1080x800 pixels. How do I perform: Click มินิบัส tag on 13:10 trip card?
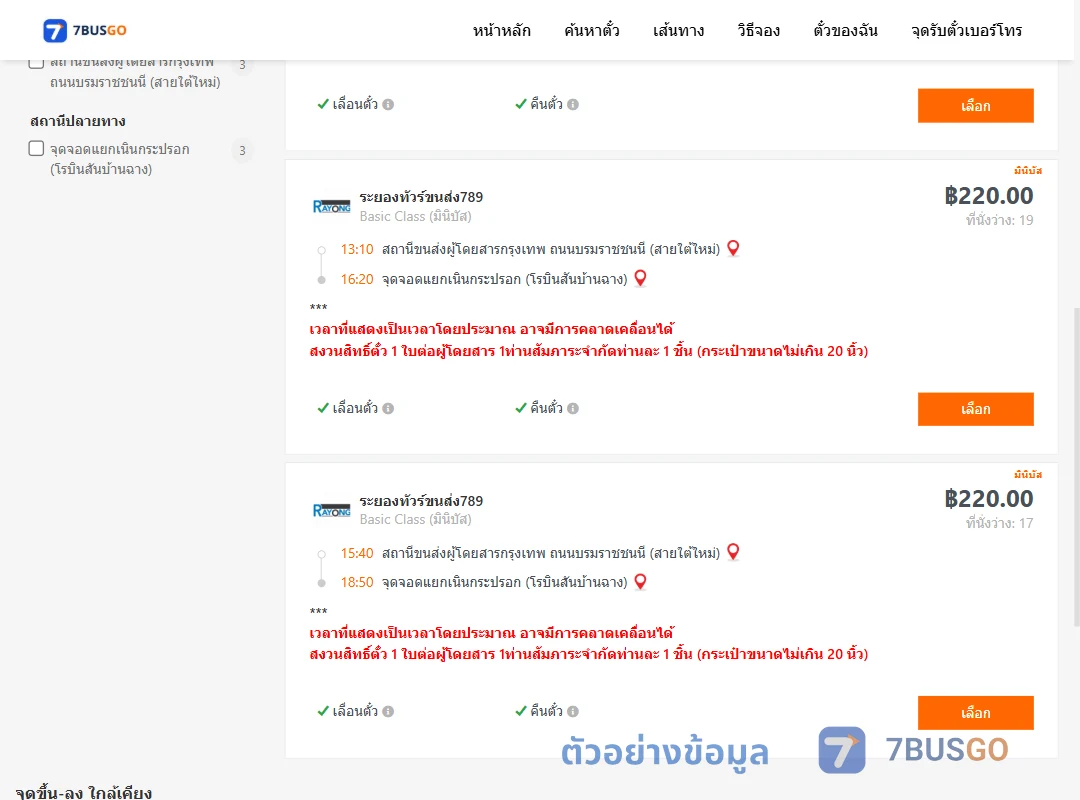[1028, 170]
